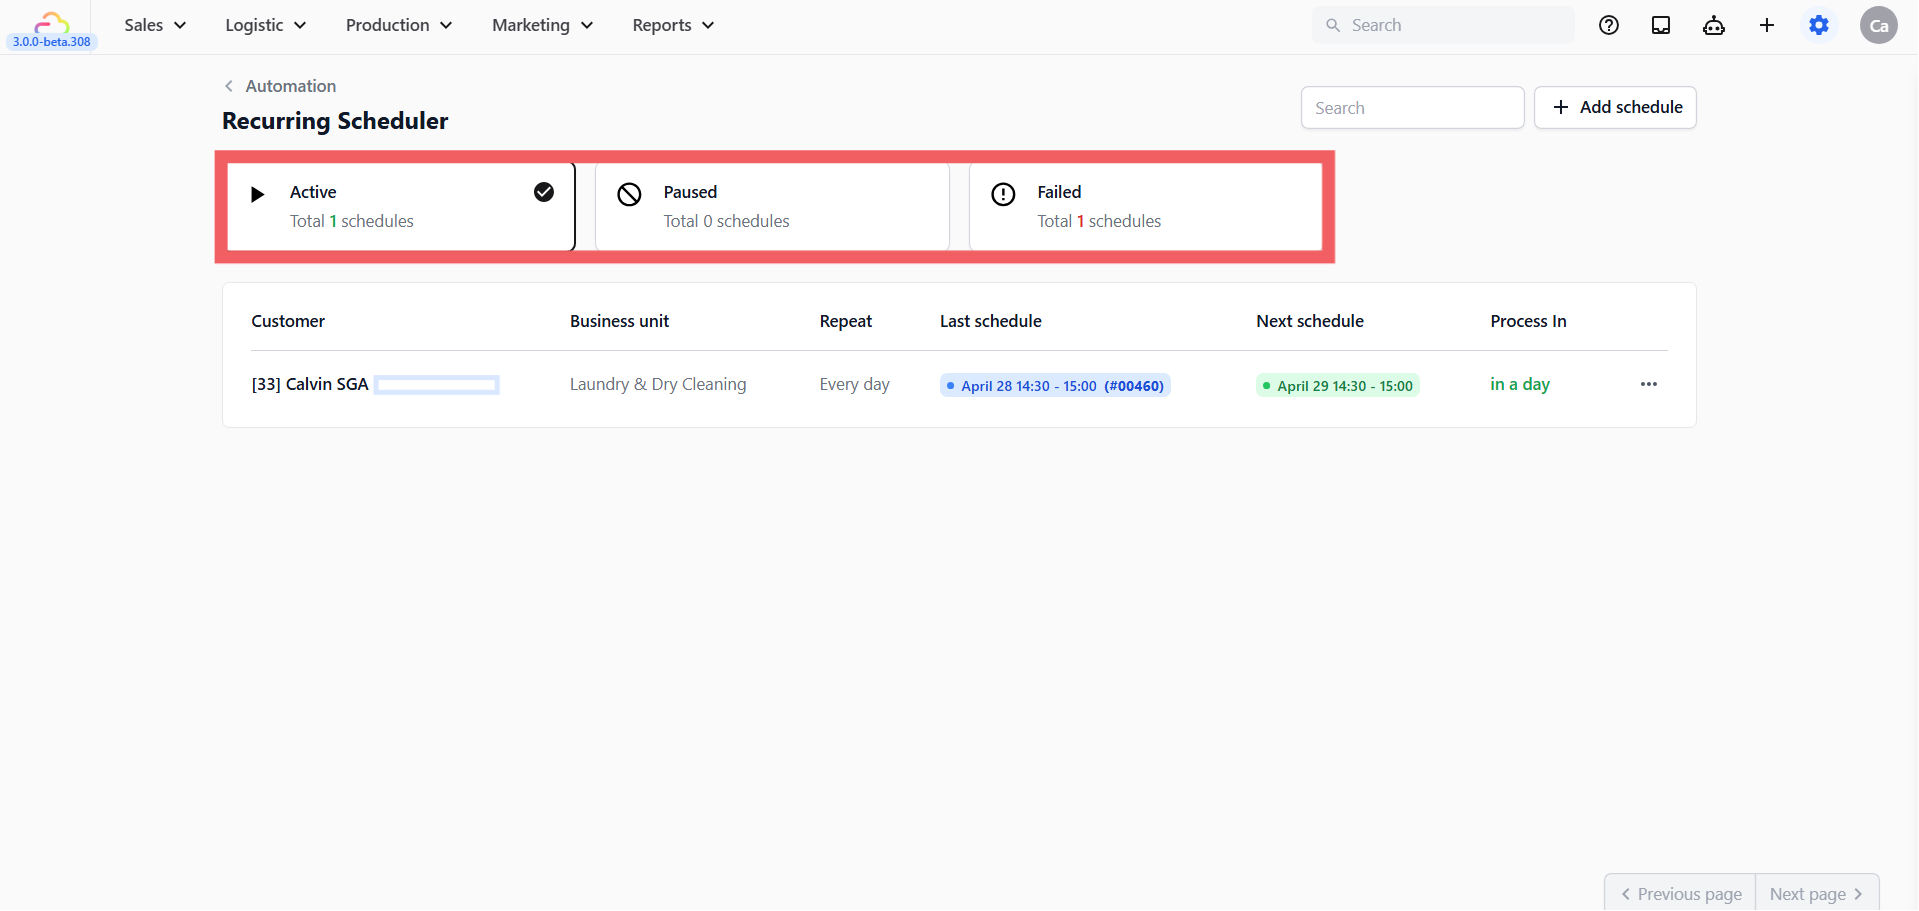
Task: Open the settings gear icon
Action: [x=1819, y=25]
